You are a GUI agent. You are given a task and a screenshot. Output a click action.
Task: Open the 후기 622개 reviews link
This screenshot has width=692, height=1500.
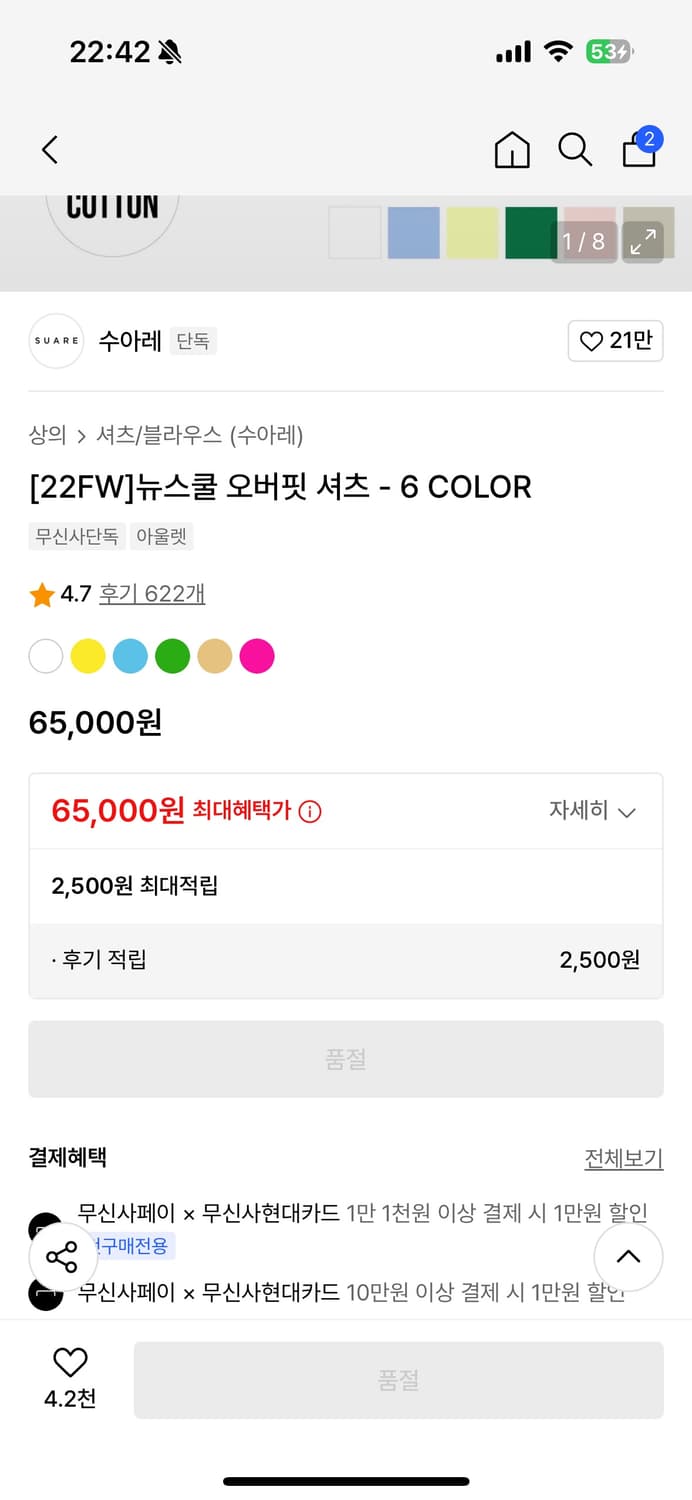[152, 594]
